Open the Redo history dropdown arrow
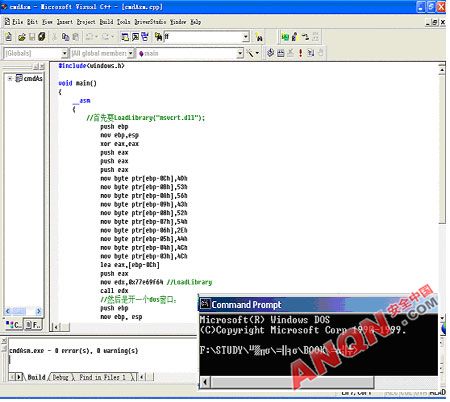450x402 pixels. tap(113, 37)
